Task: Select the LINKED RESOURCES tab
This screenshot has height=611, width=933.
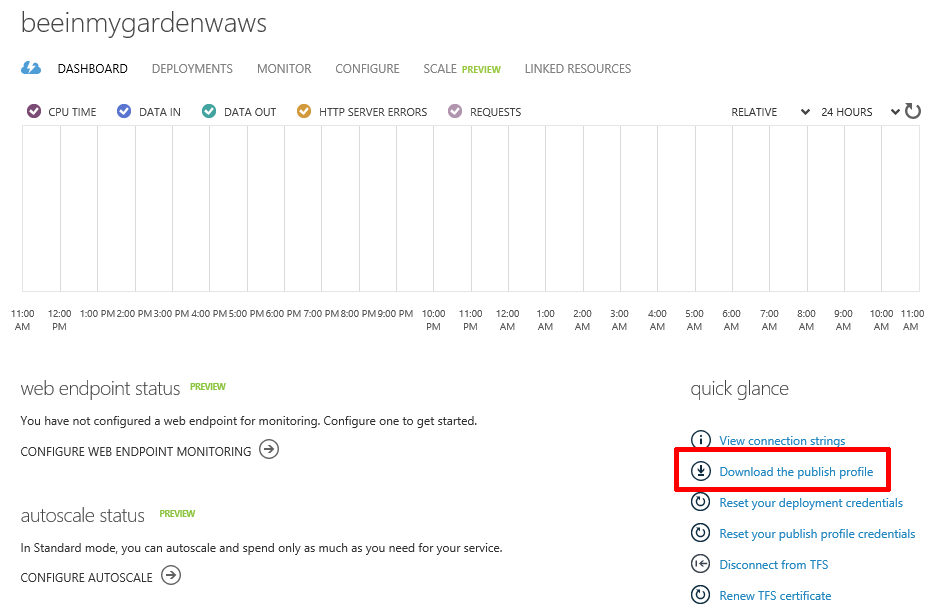Action: click(578, 68)
